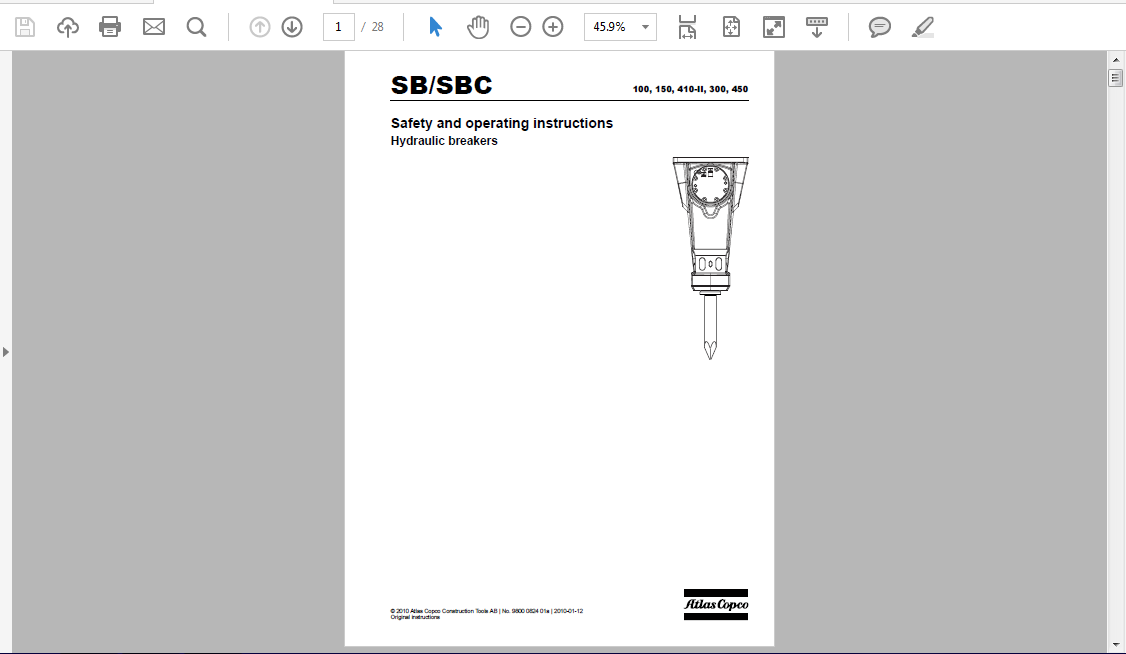
Task: Add a comment sticky note
Action: coord(879,27)
